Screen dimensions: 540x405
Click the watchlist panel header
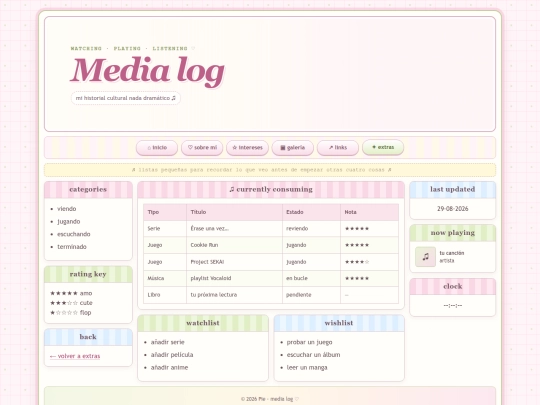point(203,323)
